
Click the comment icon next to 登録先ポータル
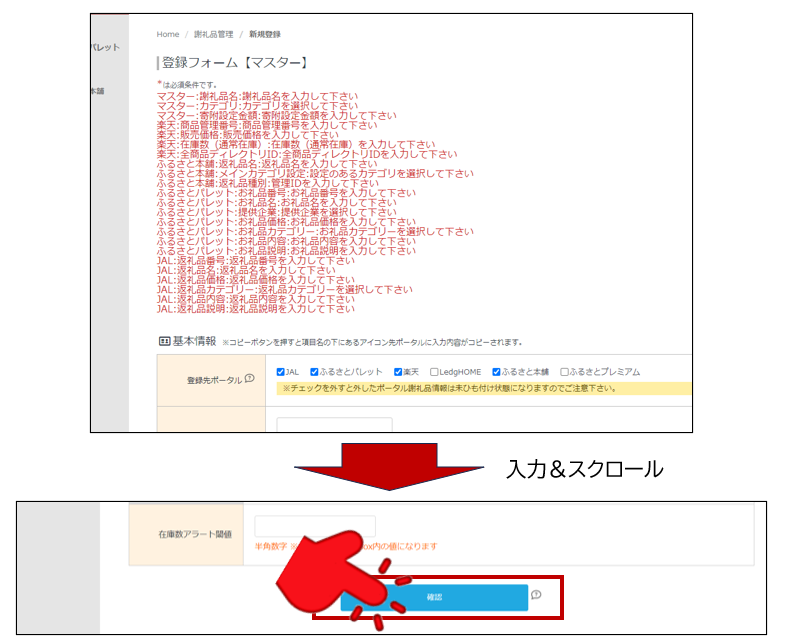click(x=249, y=379)
